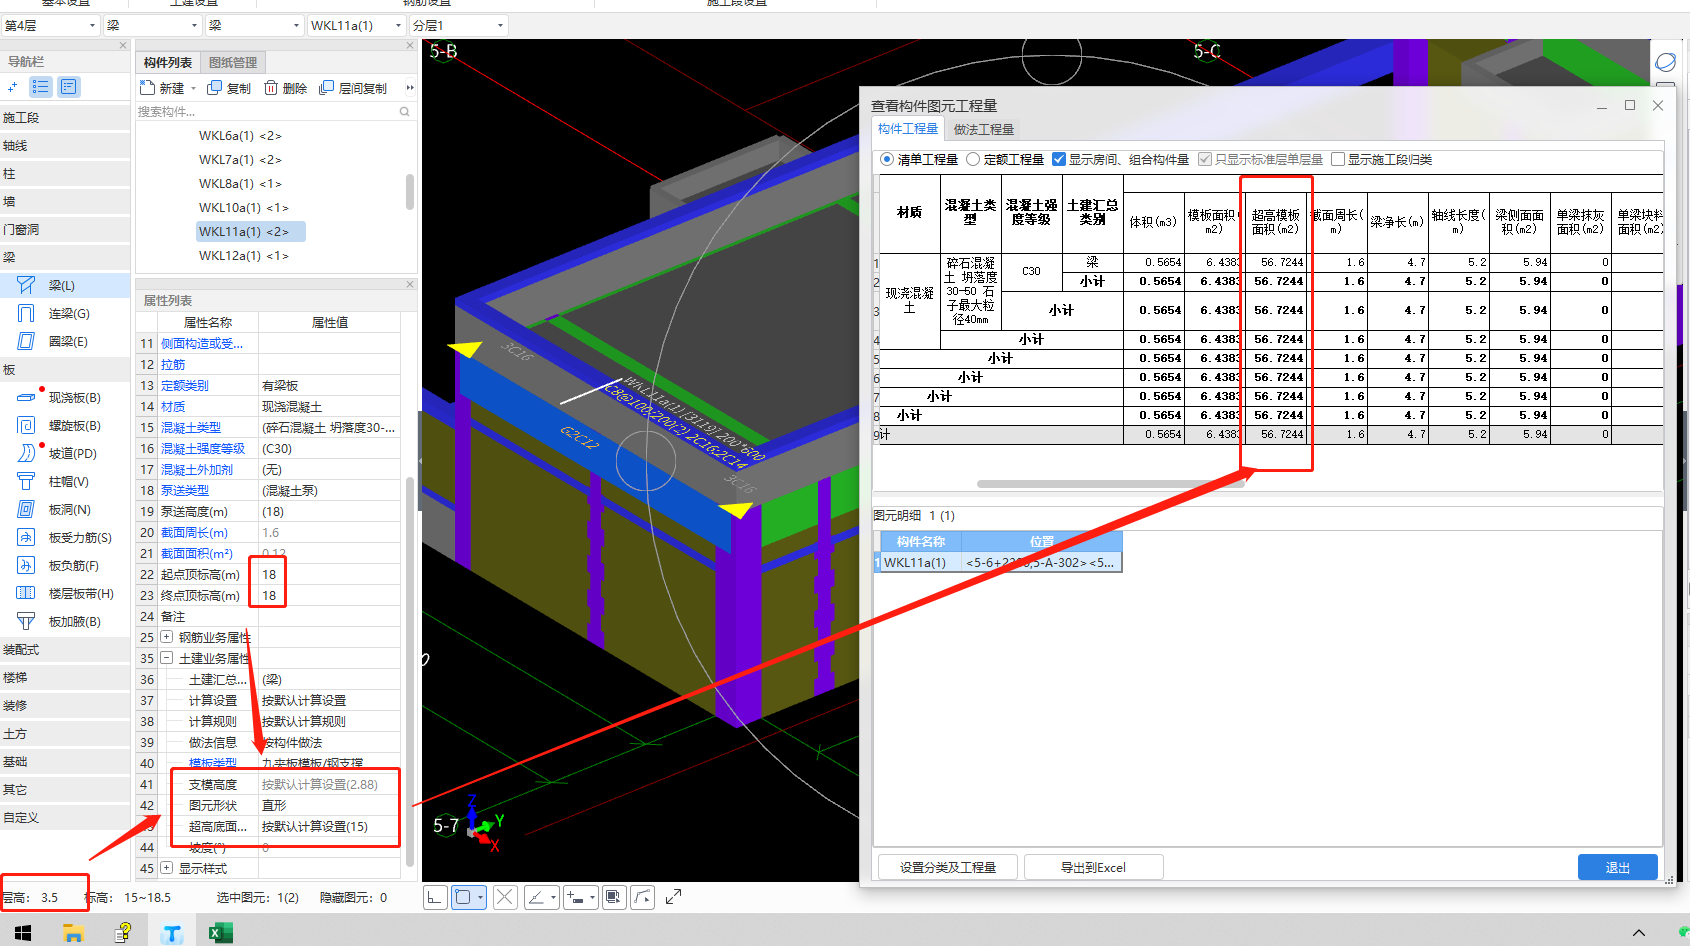
Task: Open the rectangle snap dropdown in bottom toolbar
Action: (x=481, y=897)
